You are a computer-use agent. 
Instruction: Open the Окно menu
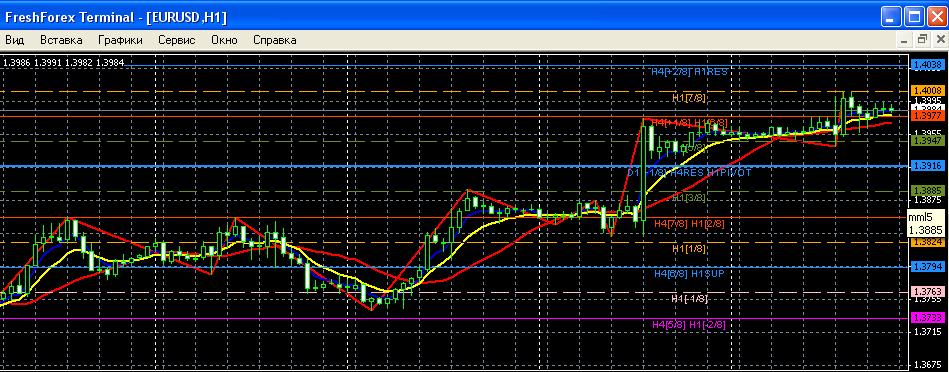(x=225, y=41)
